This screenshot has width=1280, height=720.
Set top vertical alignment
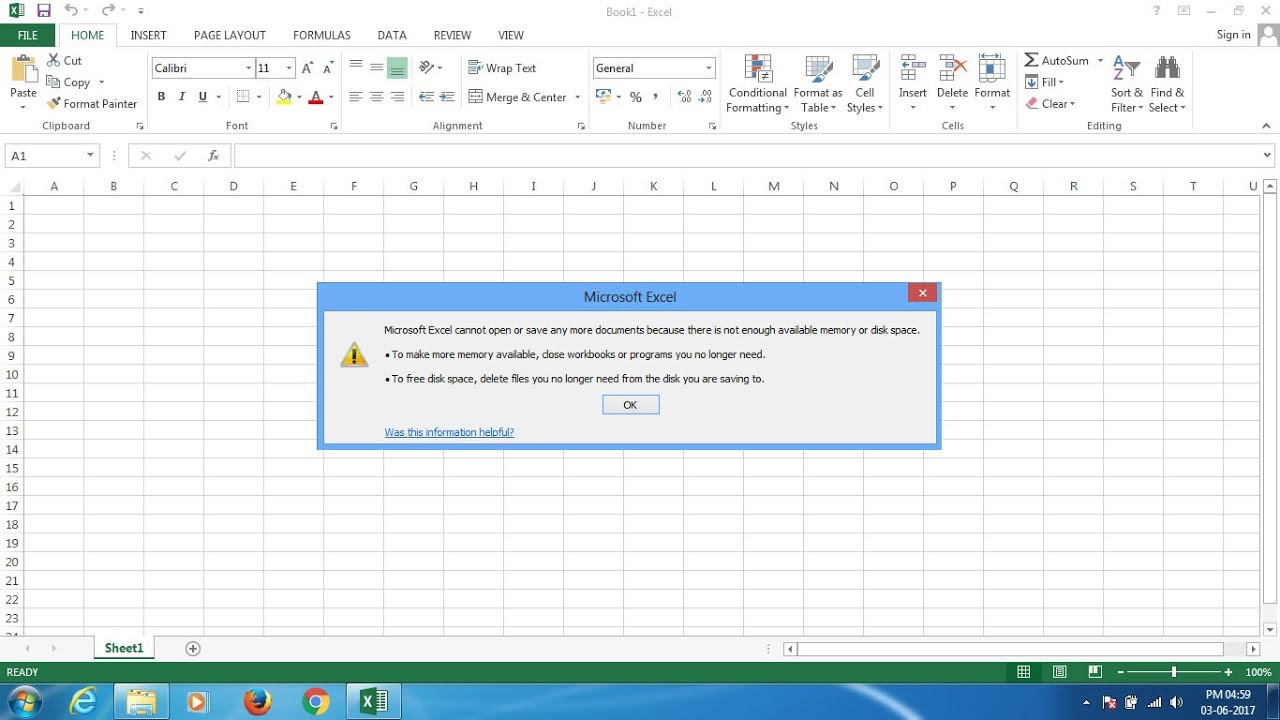tap(355, 67)
